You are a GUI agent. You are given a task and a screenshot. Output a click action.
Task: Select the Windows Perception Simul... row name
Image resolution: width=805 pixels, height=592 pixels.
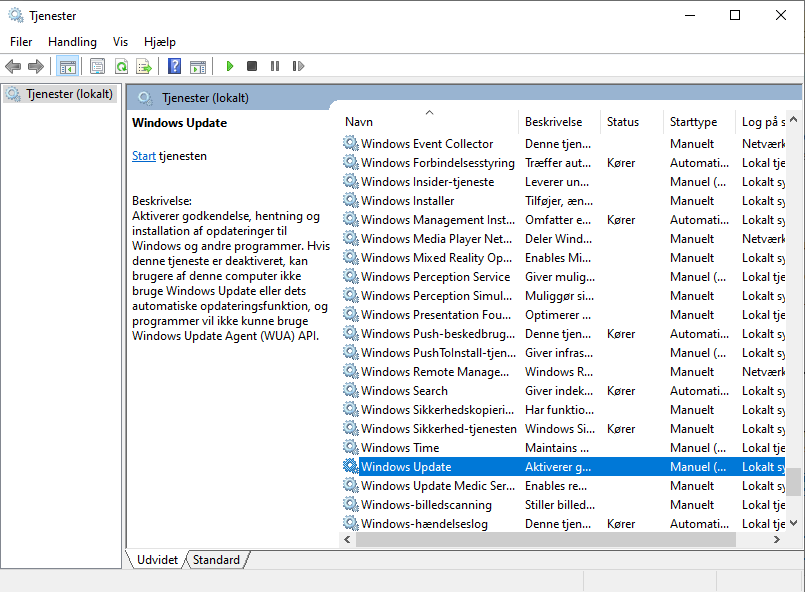pos(436,296)
